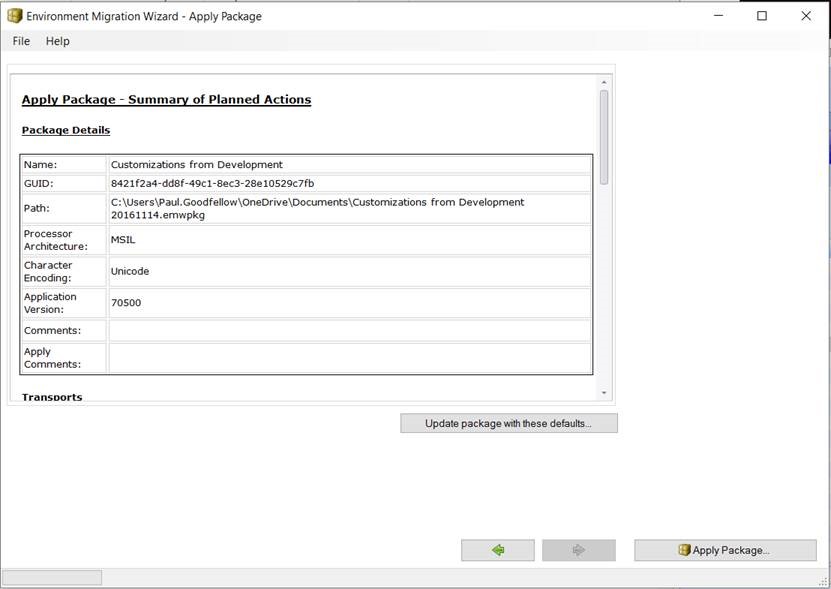Open the Help menu
The height and width of the screenshot is (589, 831).
58,41
